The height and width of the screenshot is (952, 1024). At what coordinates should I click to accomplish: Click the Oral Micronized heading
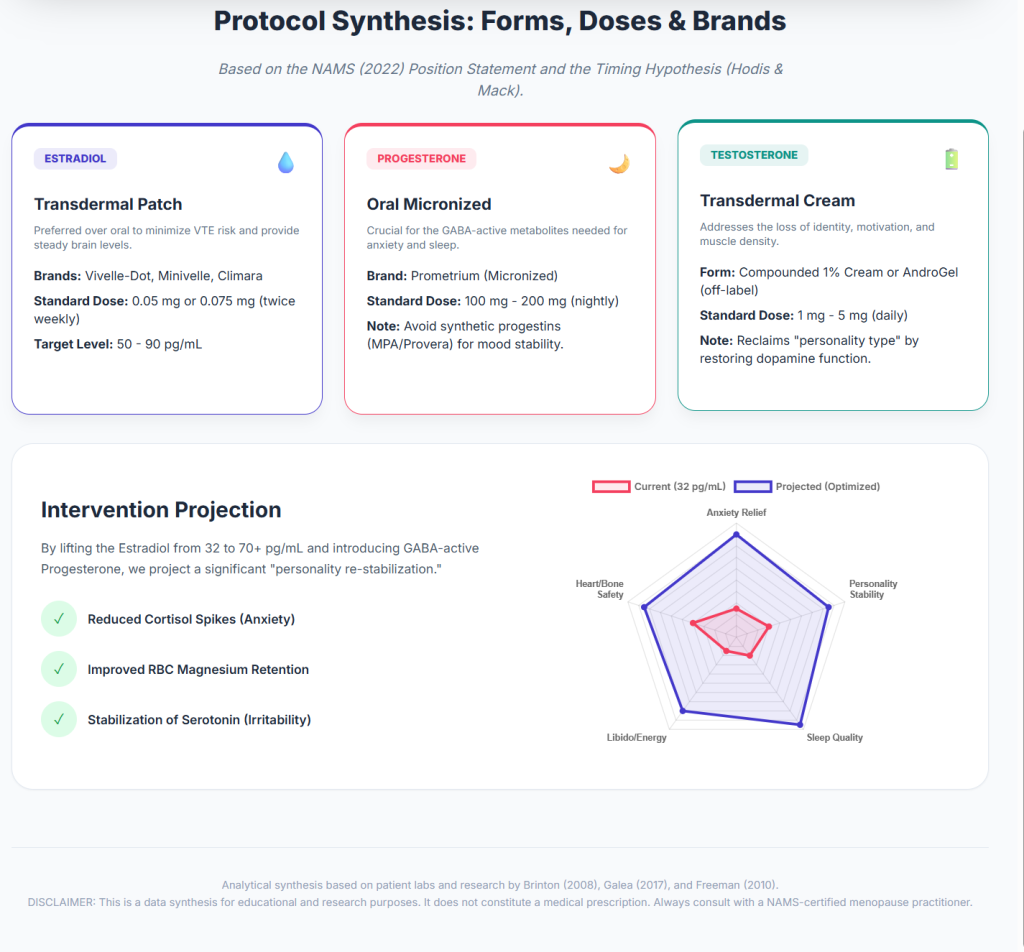coord(429,204)
